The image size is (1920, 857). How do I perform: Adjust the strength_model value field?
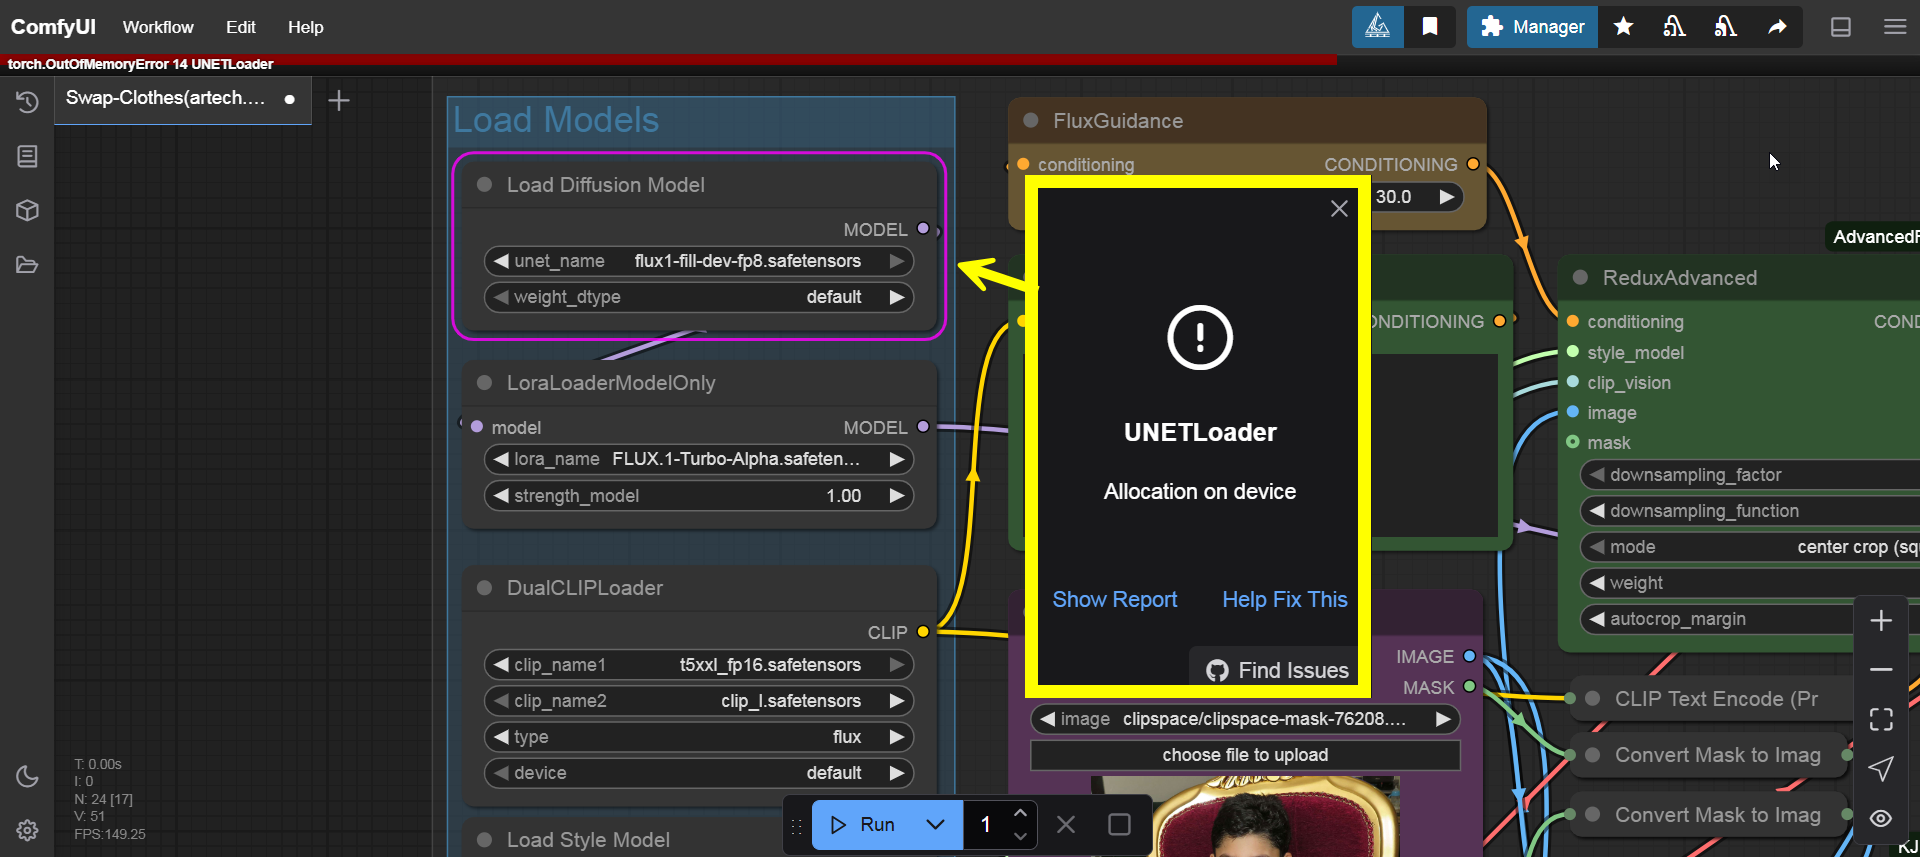698,496
